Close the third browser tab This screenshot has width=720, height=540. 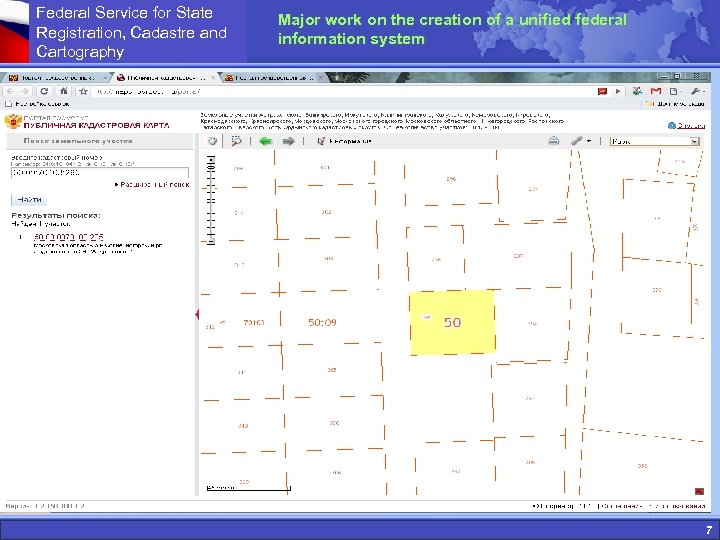(321, 78)
